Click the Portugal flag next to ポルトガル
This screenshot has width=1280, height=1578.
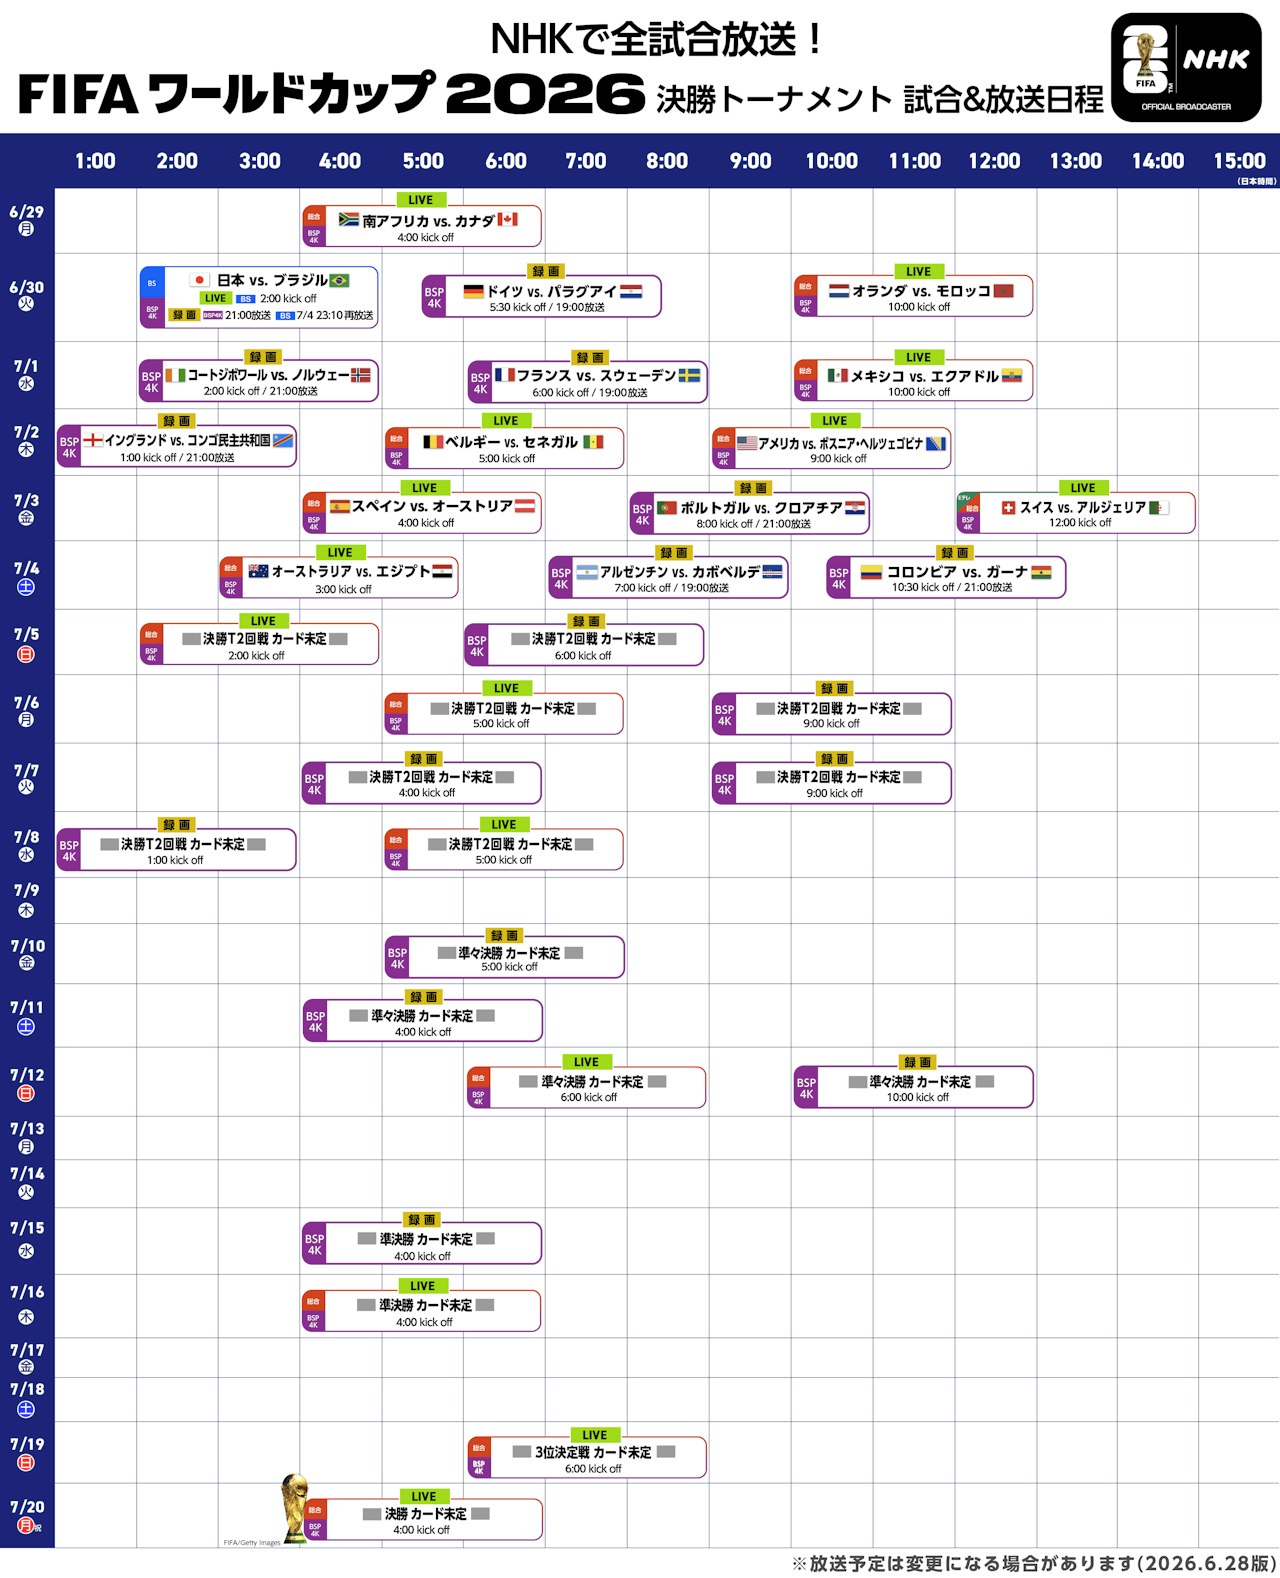point(667,507)
